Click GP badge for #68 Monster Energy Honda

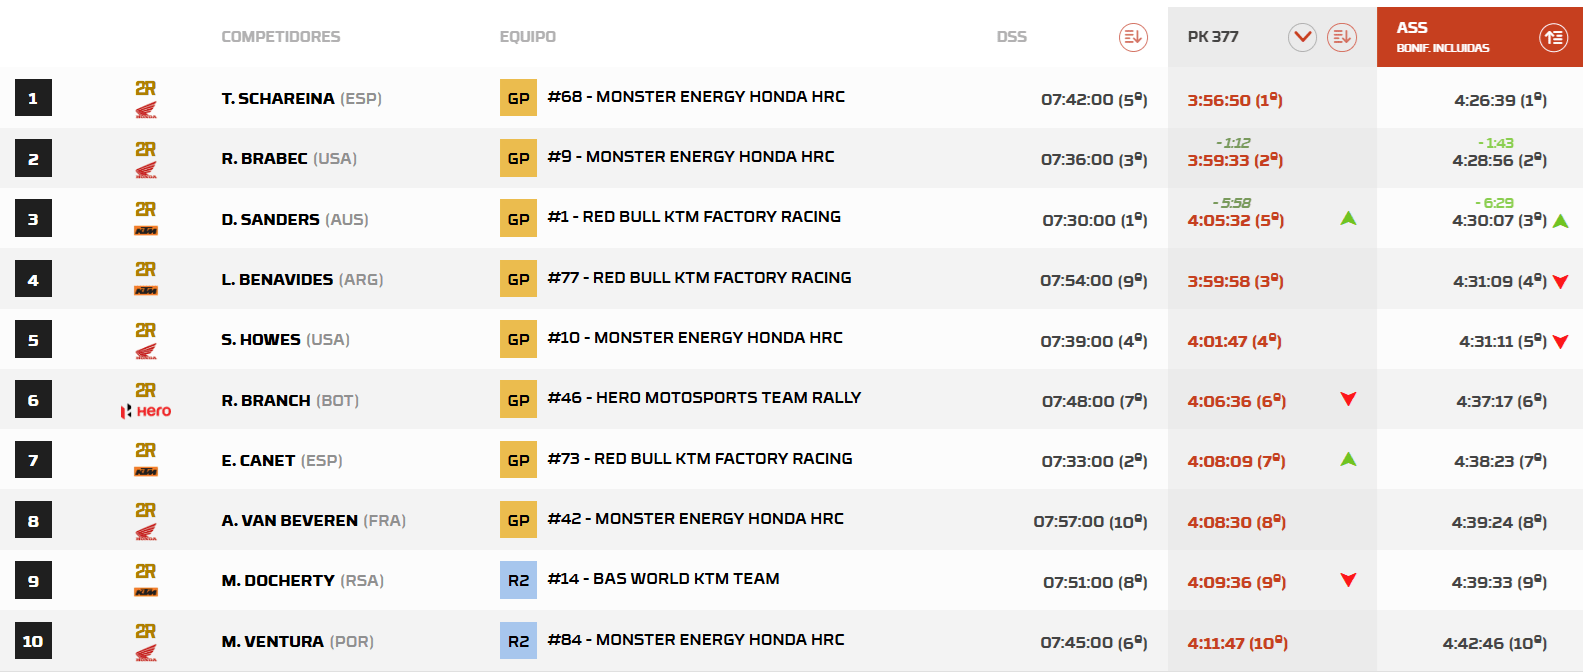coord(518,98)
